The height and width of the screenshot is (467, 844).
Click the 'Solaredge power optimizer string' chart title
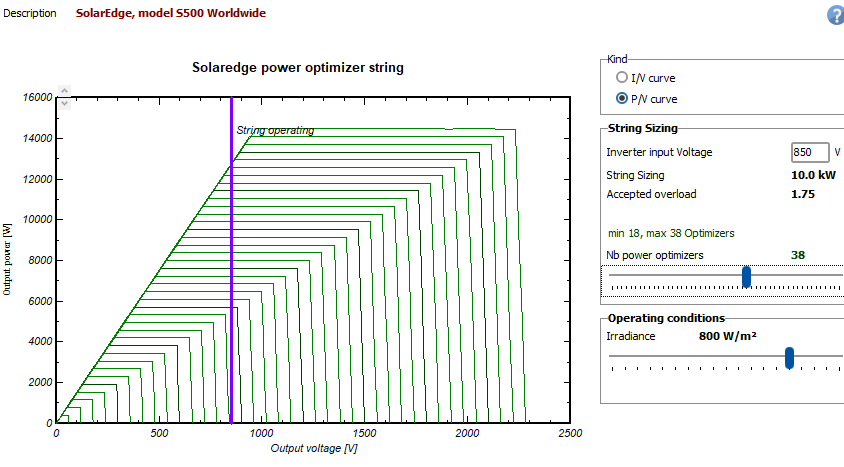(x=297, y=69)
